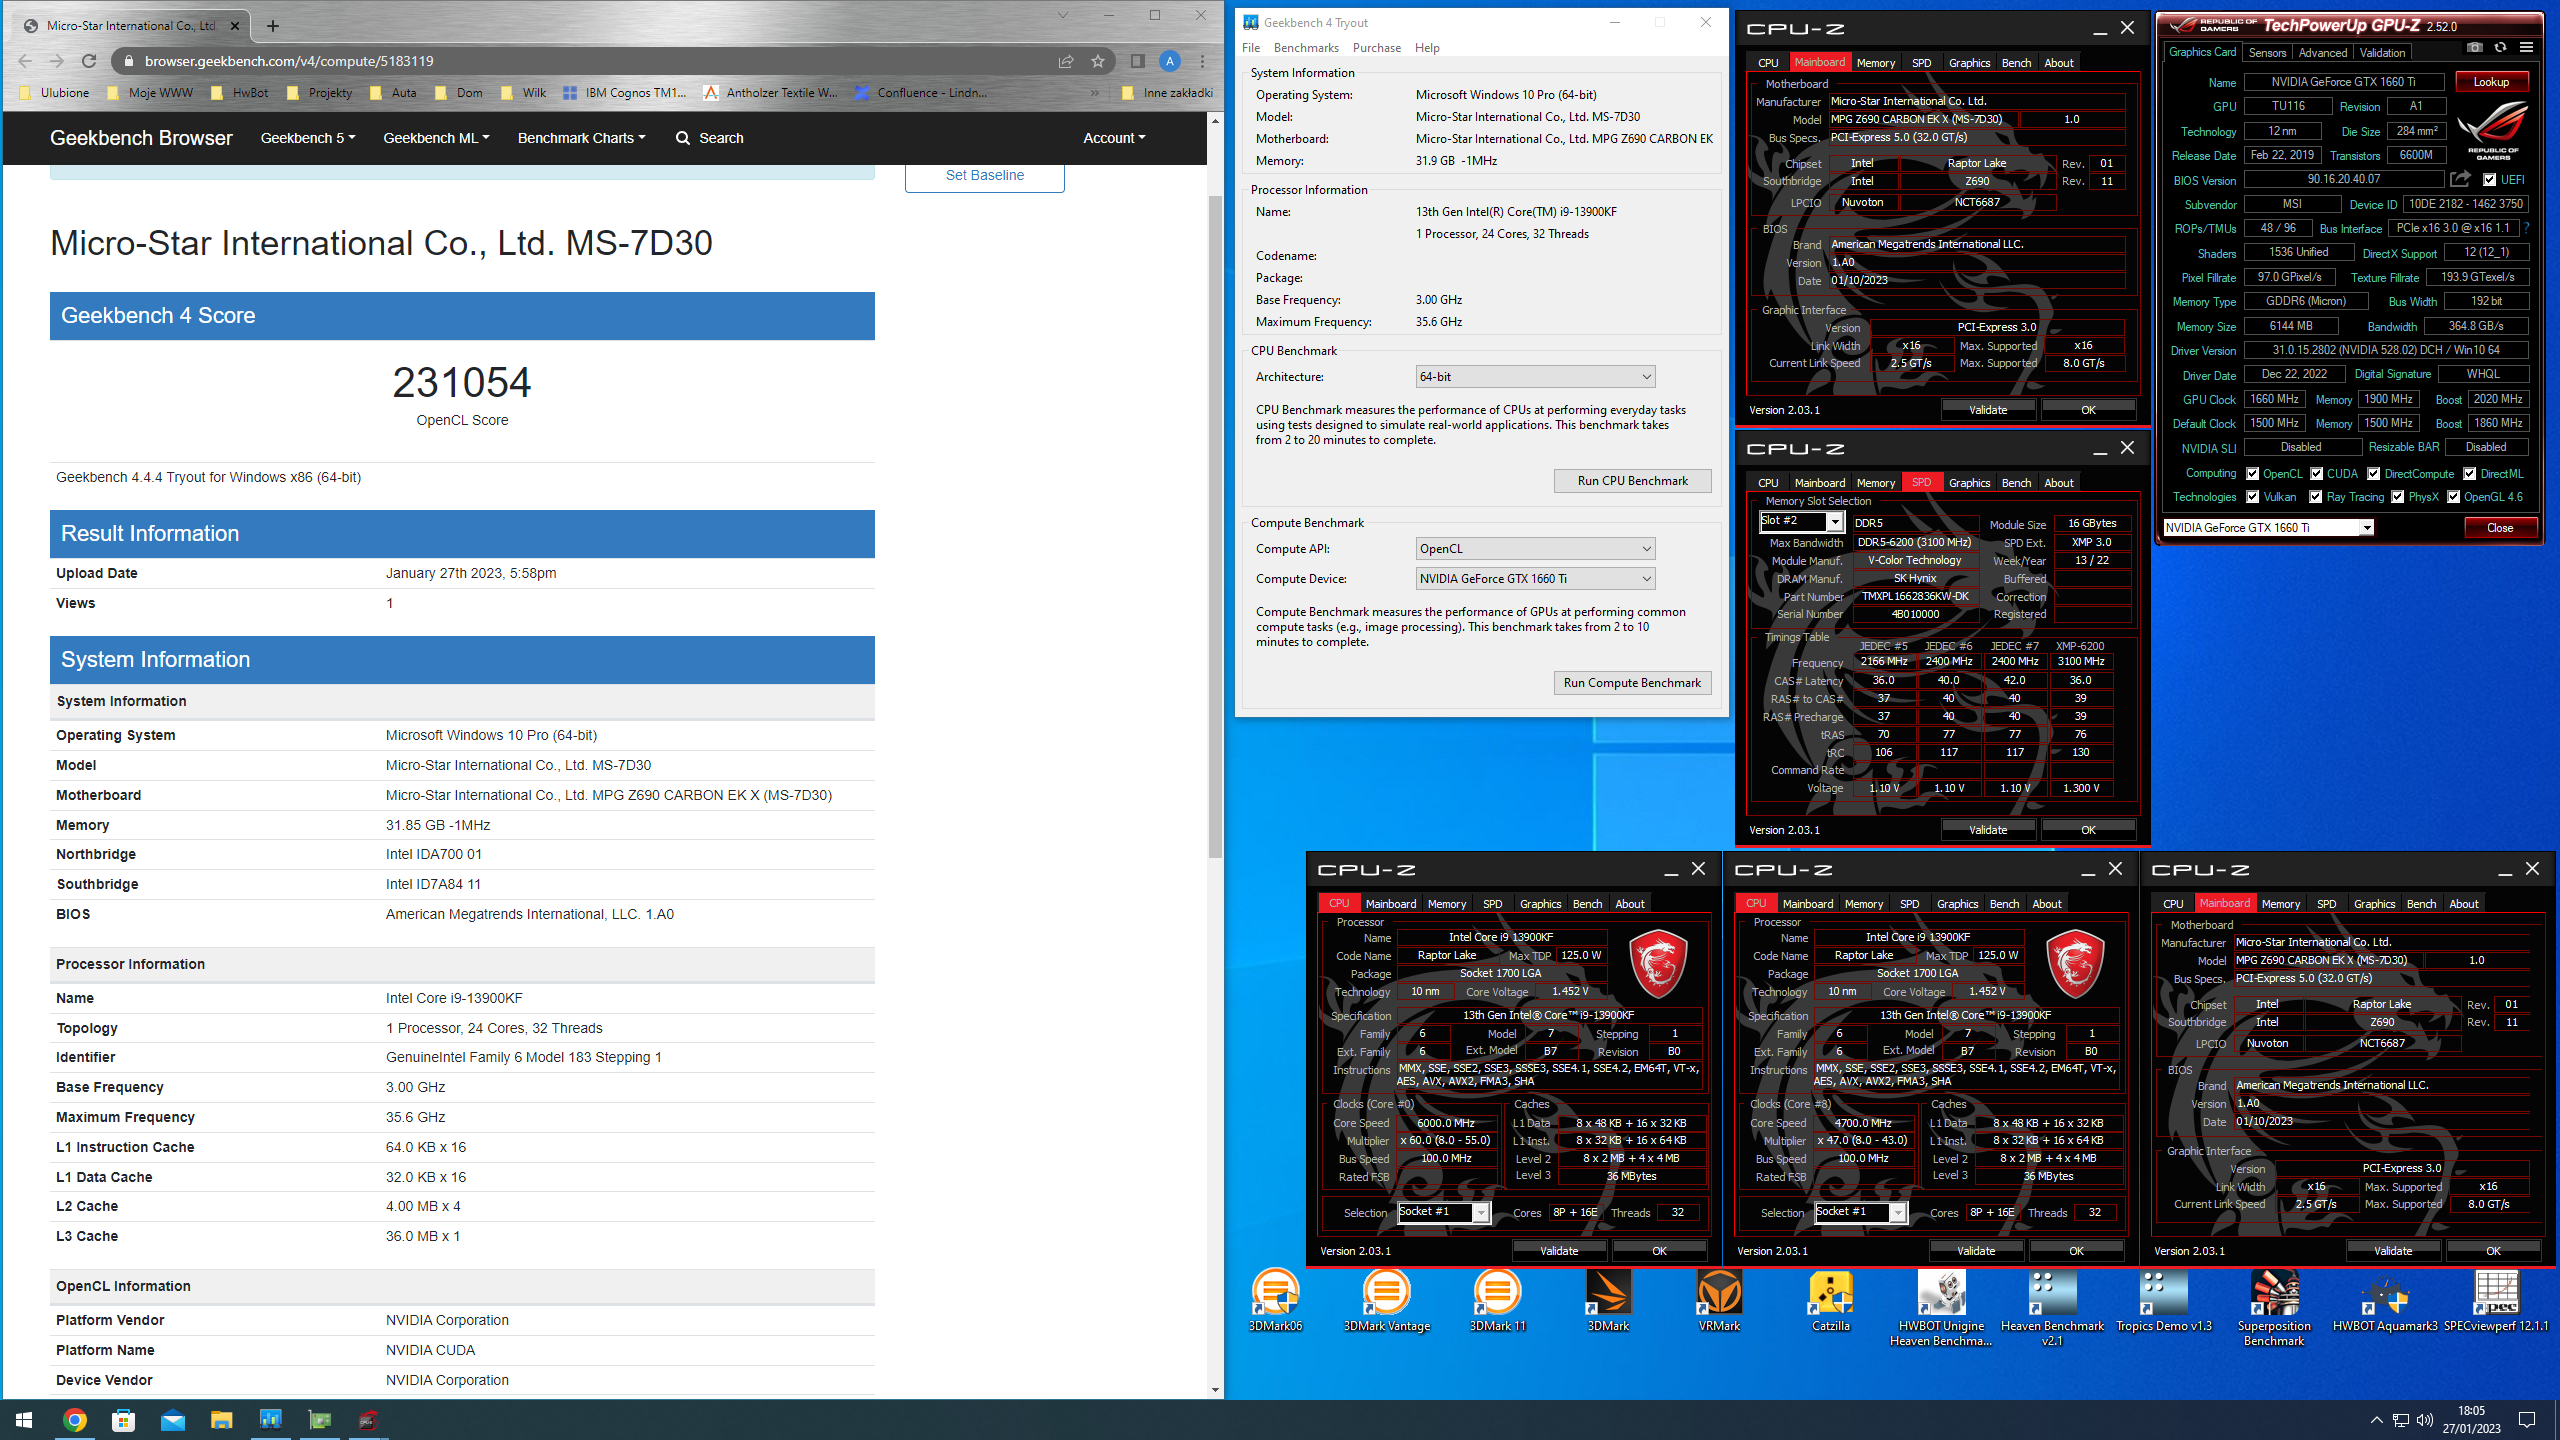Open the 3DMark 11 desktop shortcut
The image size is (2560, 1440).
[1497, 1300]
